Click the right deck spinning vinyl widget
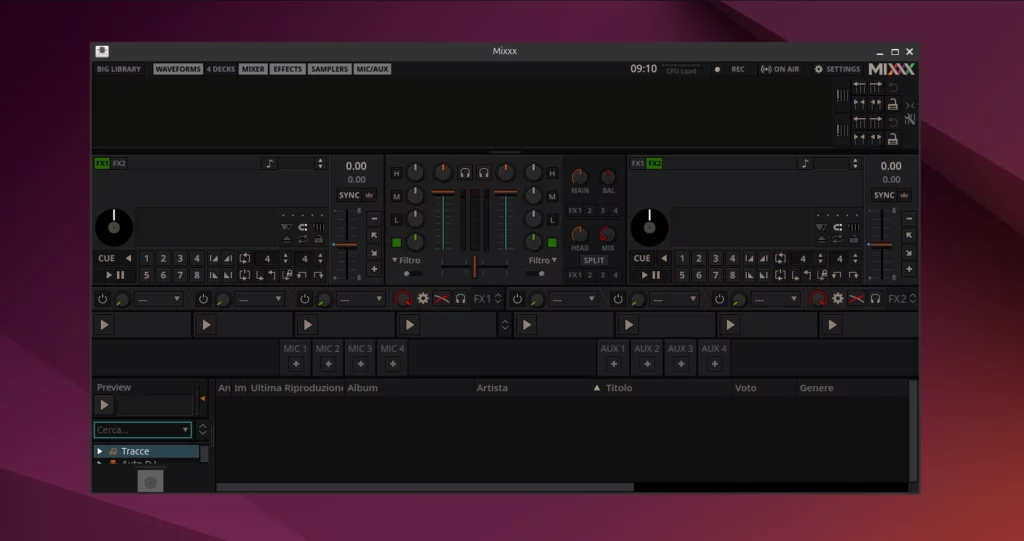The width and height of the screenshot is (1024, 541). point(649,227)
